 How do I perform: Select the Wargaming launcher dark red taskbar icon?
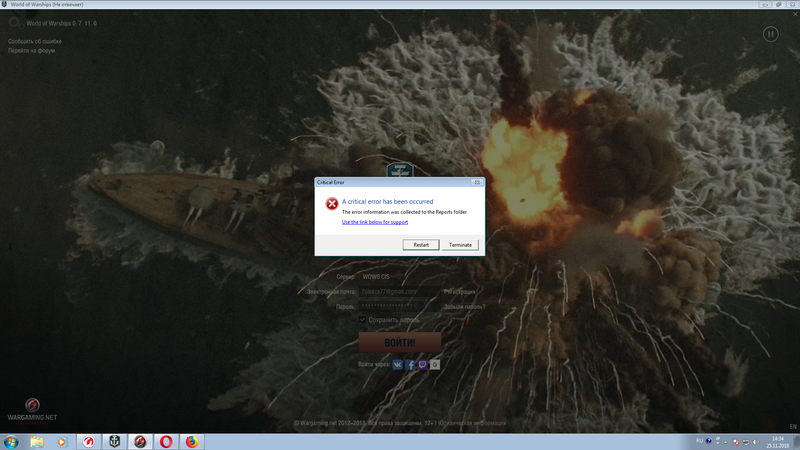pos(140,442)
